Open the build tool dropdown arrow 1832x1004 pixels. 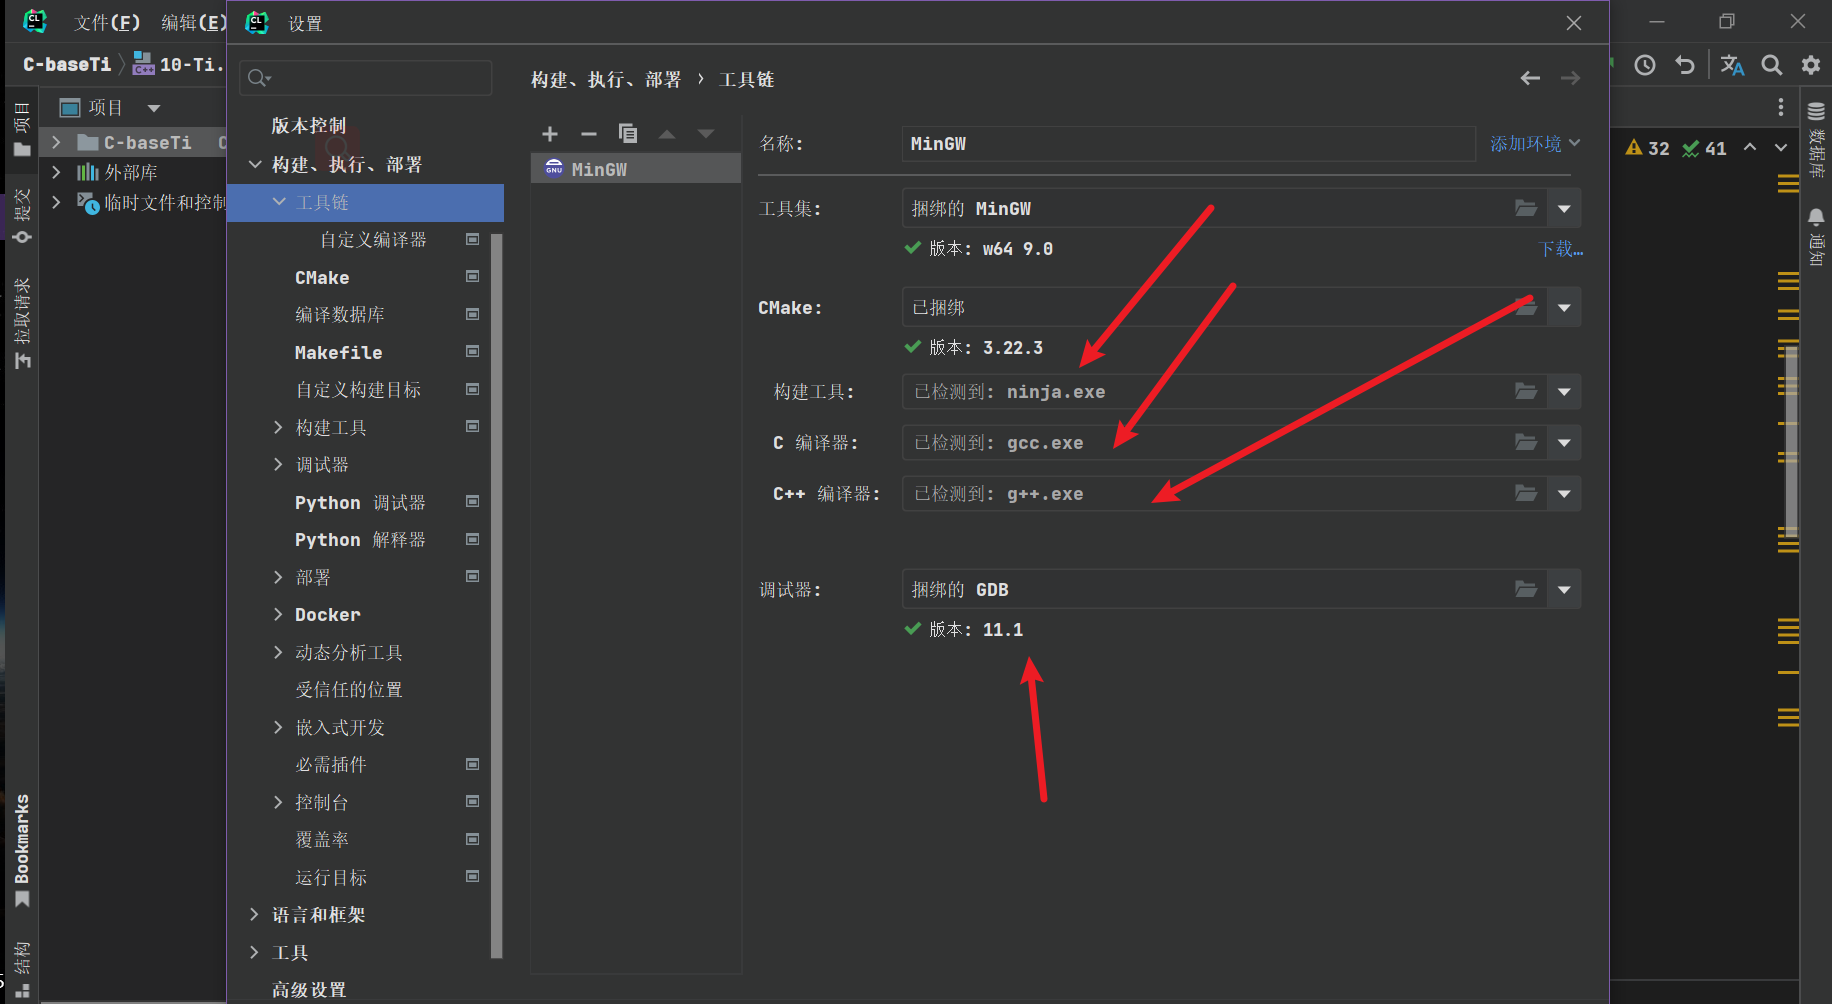tap(1564, 391)
